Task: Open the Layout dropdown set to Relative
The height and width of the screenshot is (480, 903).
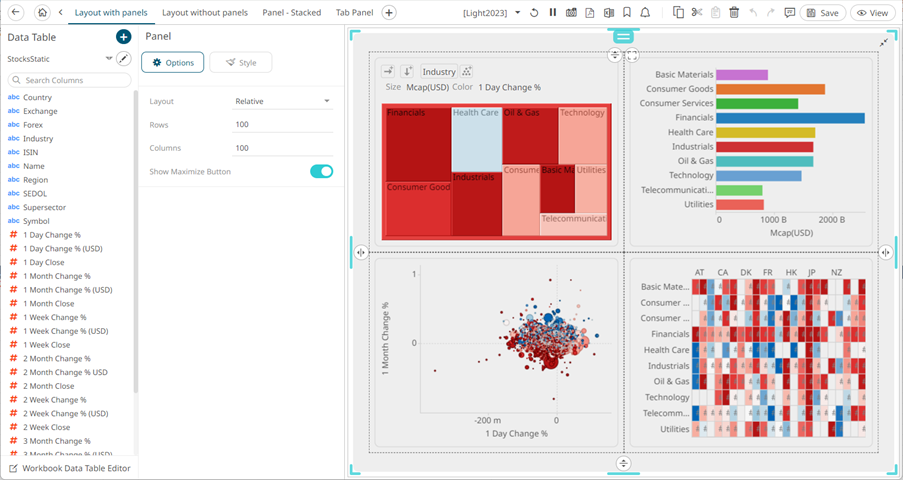Action: [282, 101]
